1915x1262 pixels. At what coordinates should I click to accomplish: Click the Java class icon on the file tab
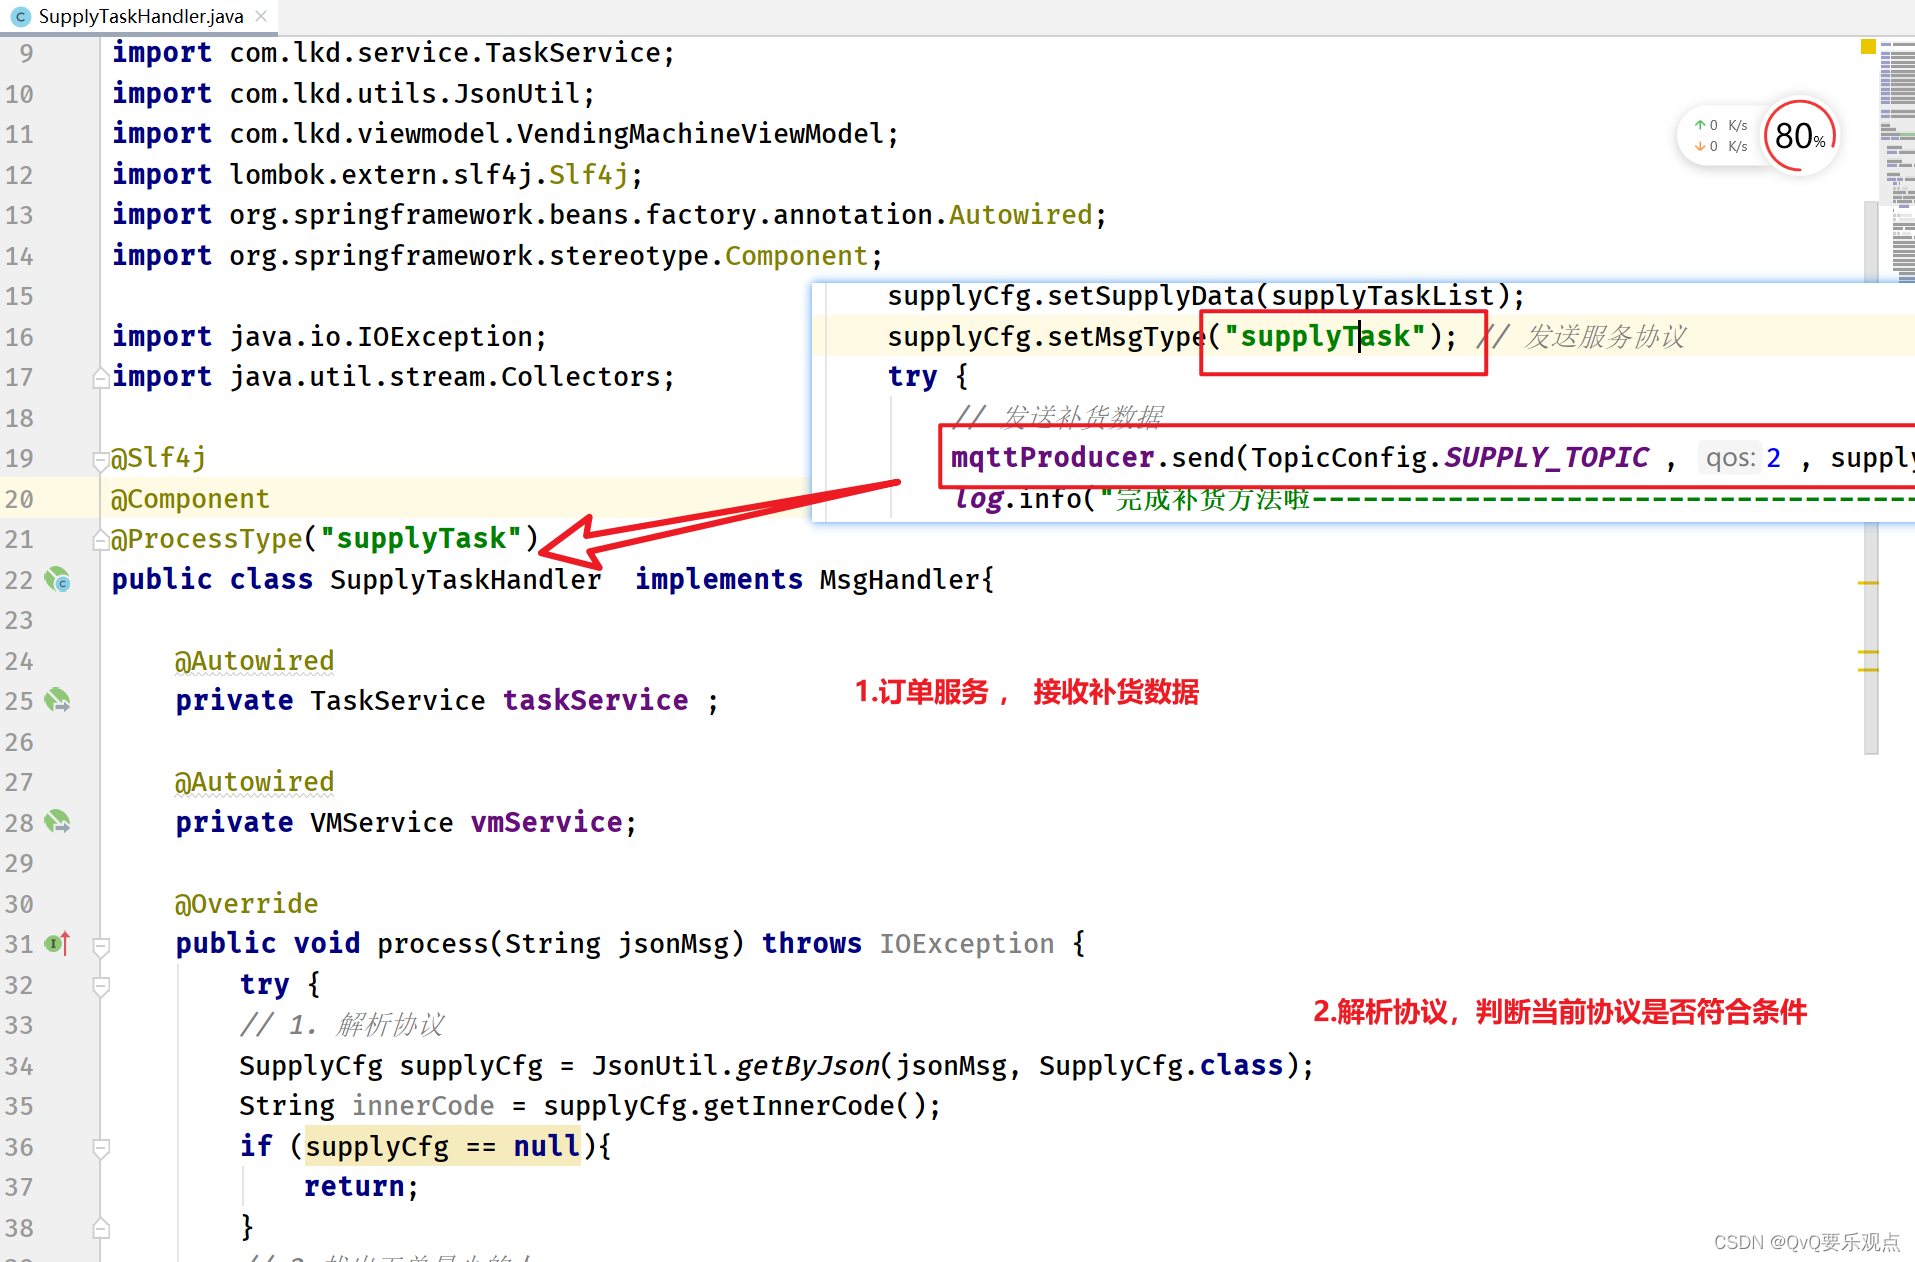20,17
